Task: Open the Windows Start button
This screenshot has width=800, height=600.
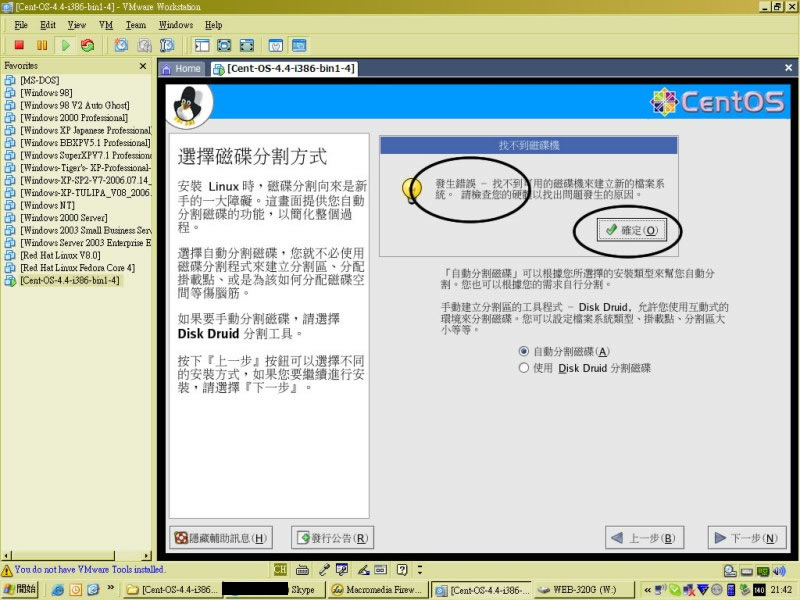Action: point(20,589)
